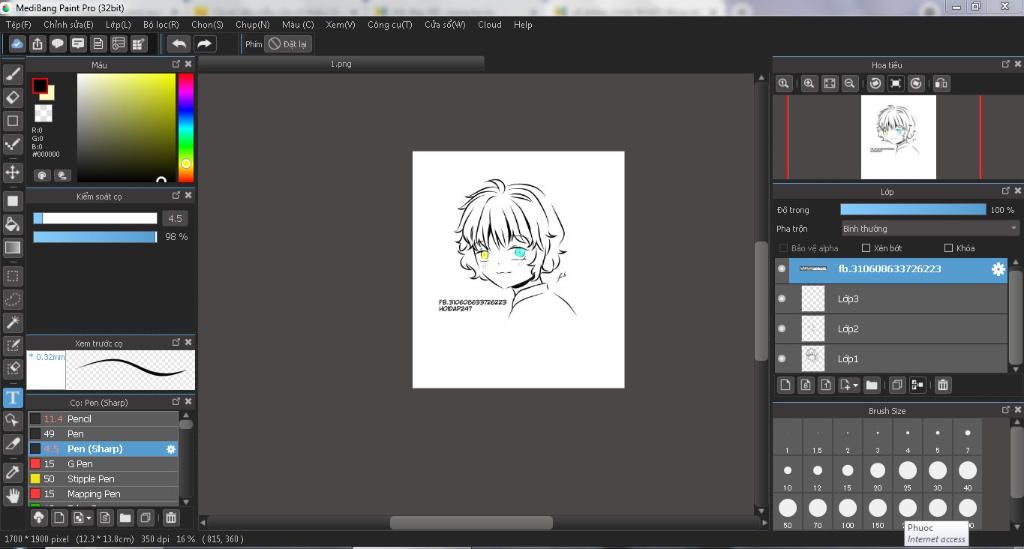The height and width of the screenshot is (549, 1024).
Task: Click the export share icon
Action: click(37, 44)
